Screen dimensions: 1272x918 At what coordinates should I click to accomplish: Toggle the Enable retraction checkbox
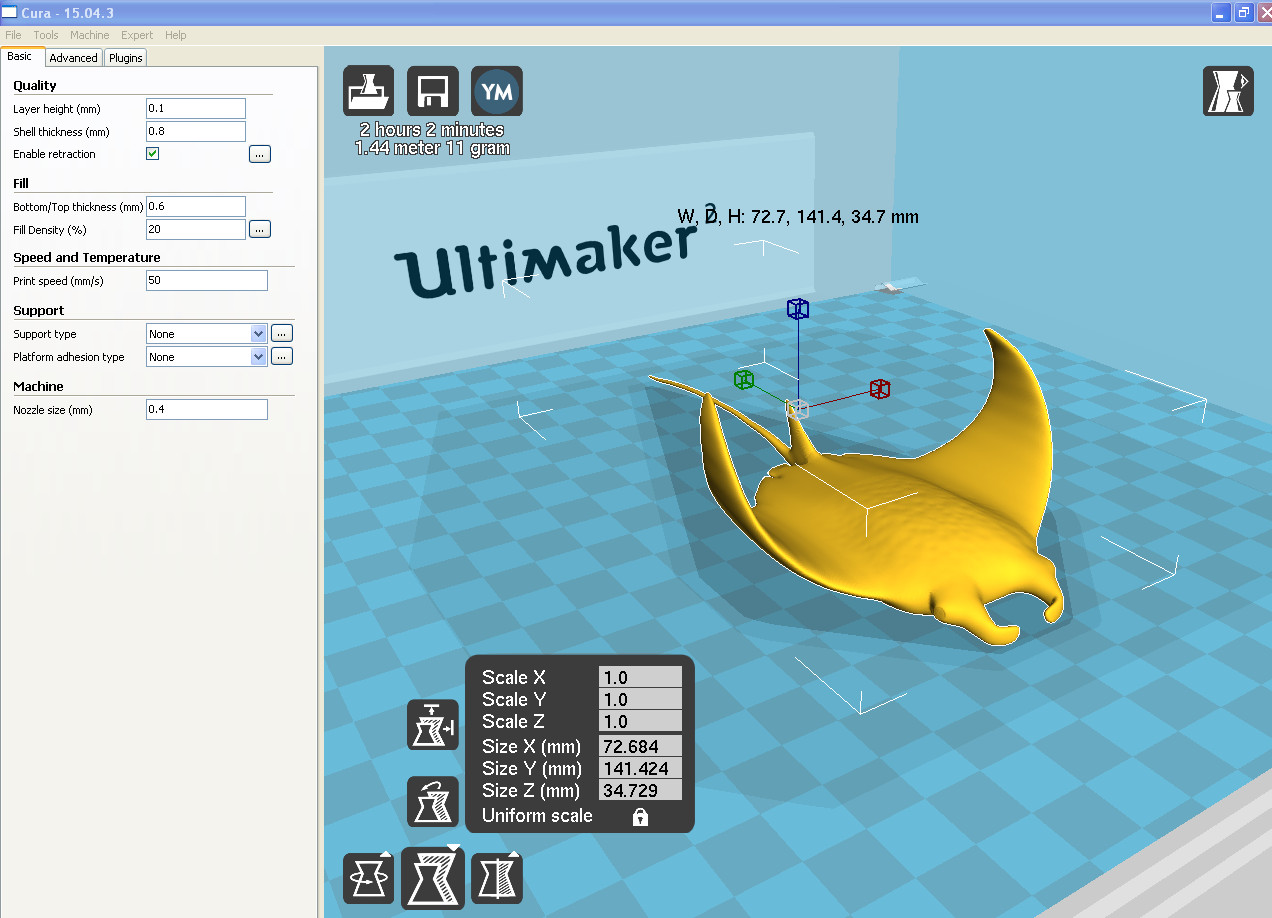tap(153, 154)
